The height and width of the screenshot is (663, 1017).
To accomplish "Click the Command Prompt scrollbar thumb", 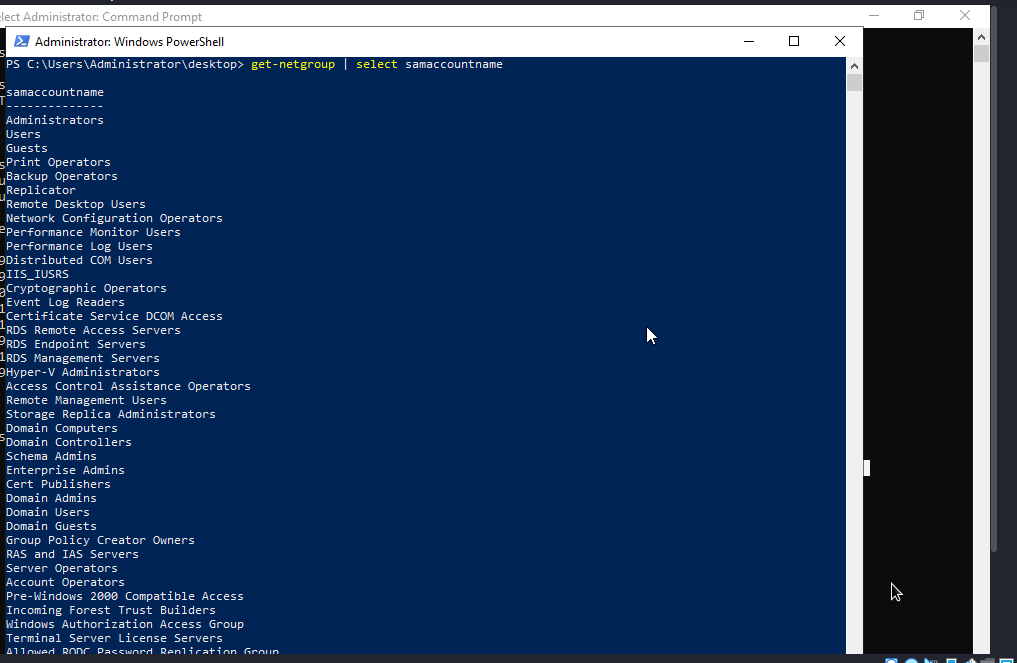I will pyautogui.click(x=981, y=53).
